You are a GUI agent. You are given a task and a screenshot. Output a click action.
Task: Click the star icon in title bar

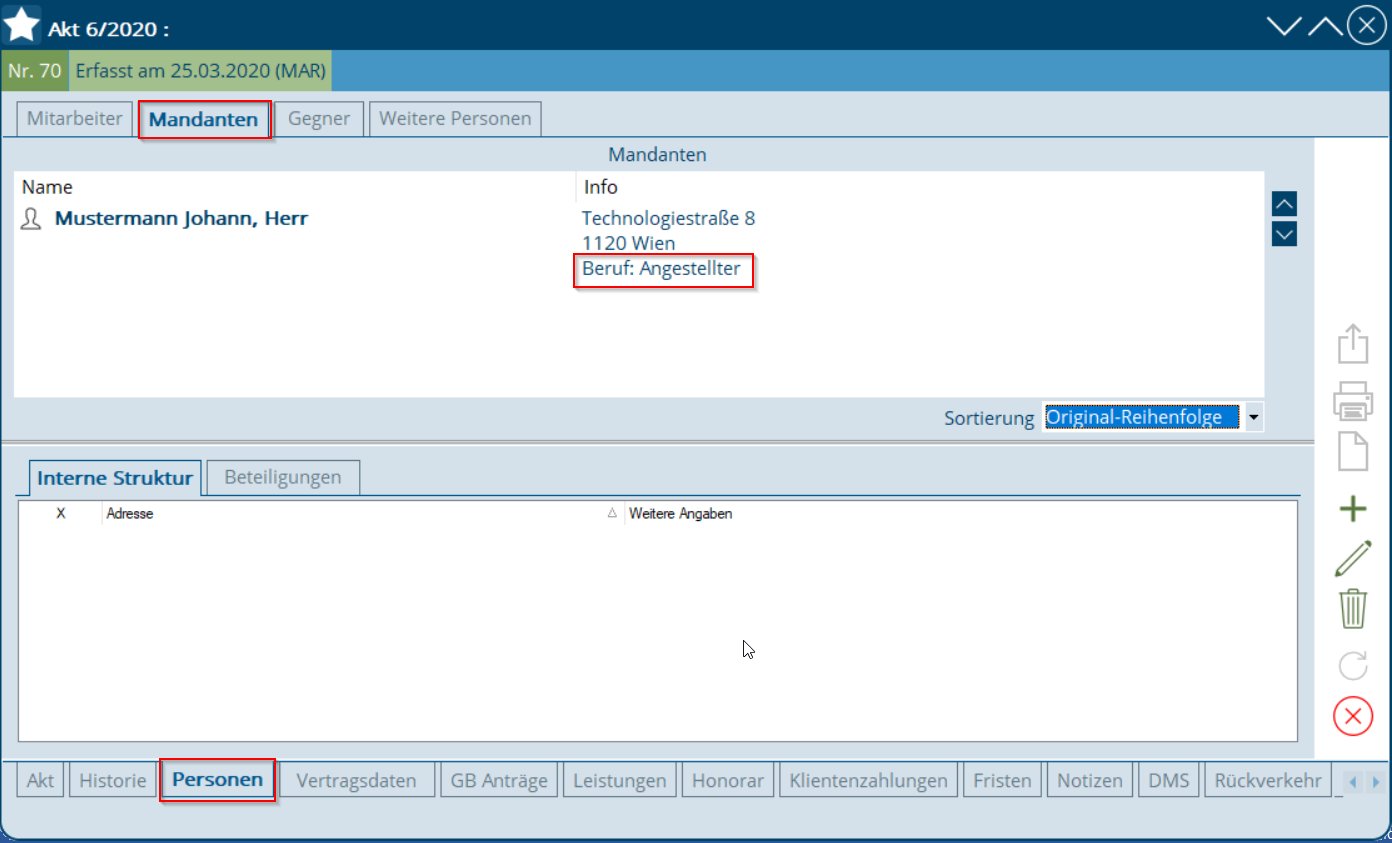(x=22, y=24)
